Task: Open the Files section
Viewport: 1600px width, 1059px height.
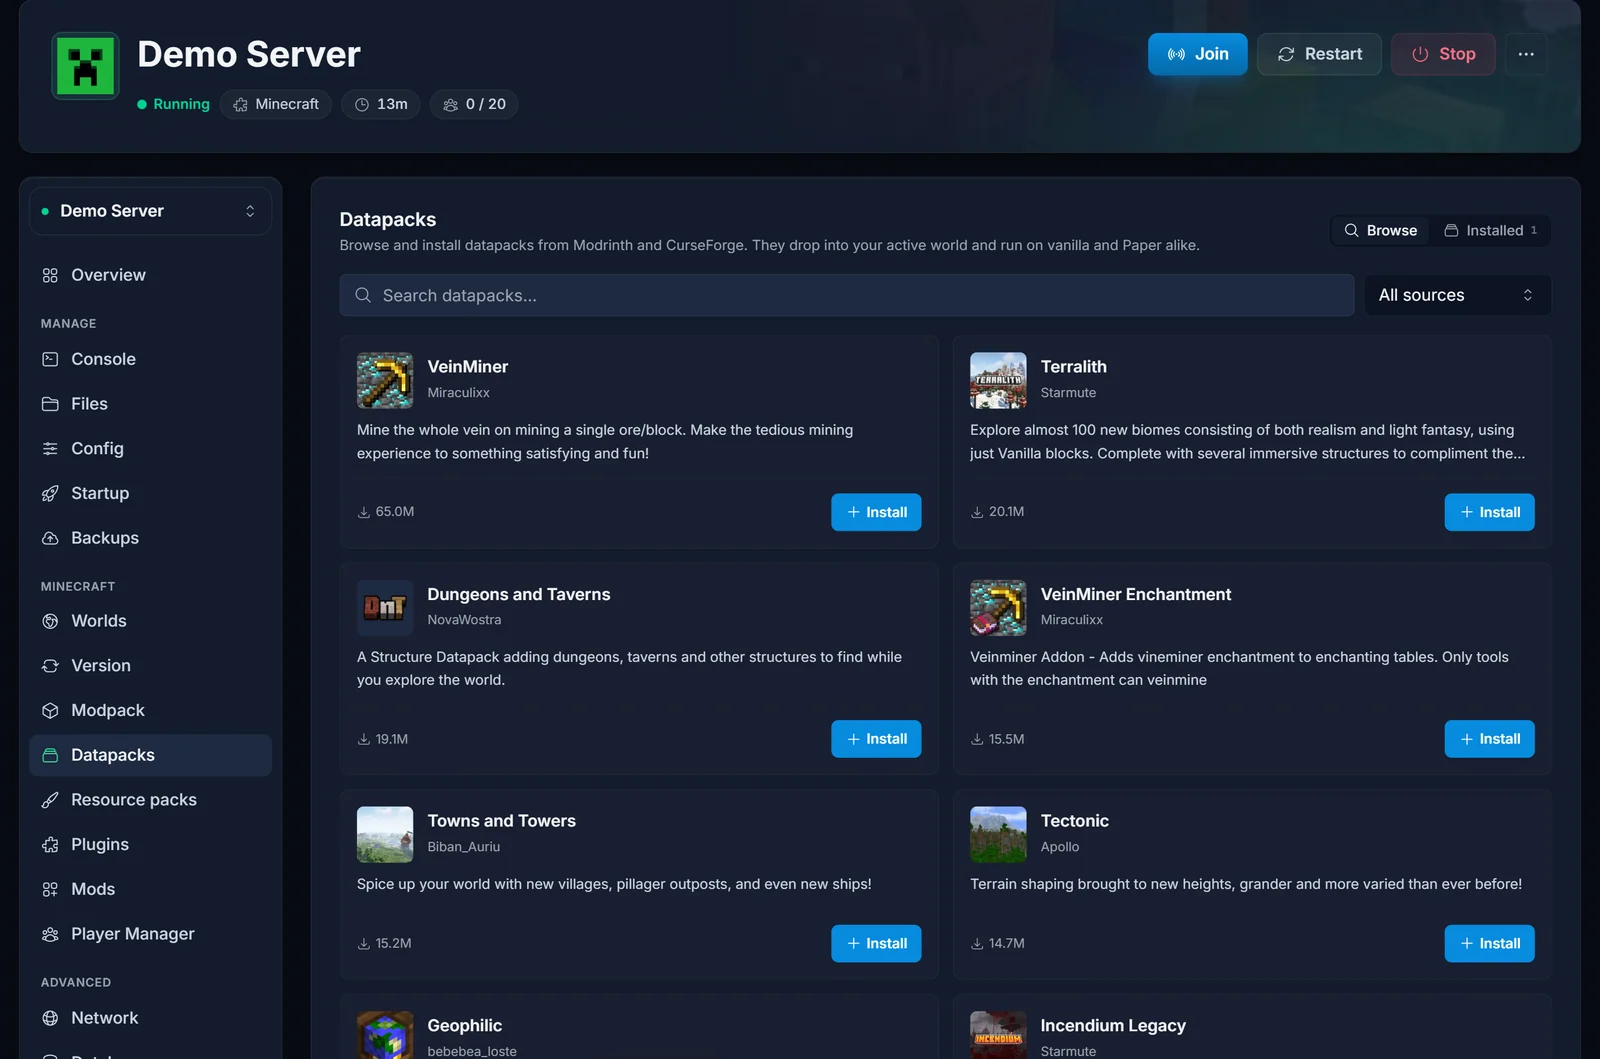Action: (x=150, y=404)
